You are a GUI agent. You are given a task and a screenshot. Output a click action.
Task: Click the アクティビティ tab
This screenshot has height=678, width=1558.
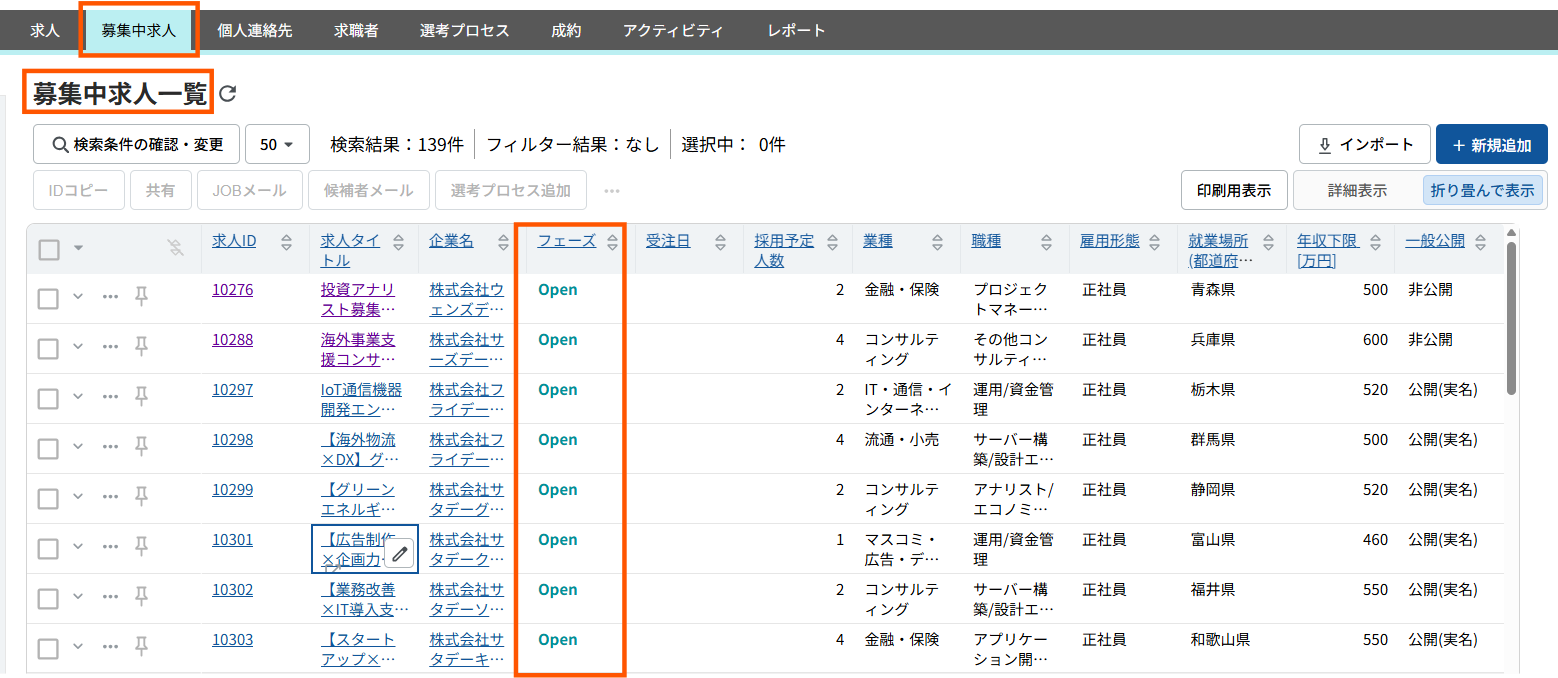[673, 30]
